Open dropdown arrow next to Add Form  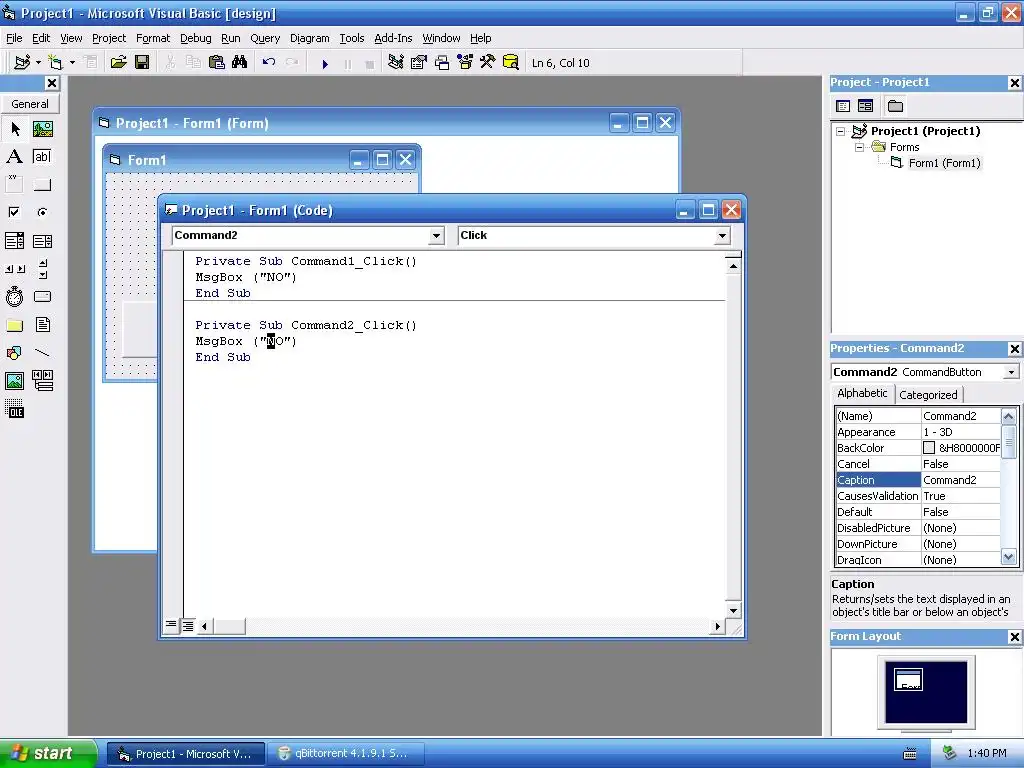click(x=72, y=63)
